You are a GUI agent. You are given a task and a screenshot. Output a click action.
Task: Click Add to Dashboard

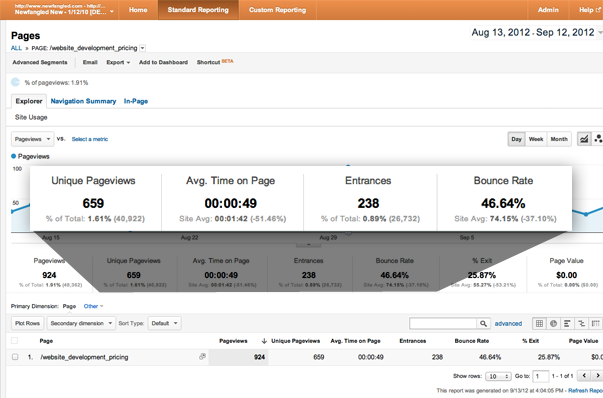pos(163,62)
